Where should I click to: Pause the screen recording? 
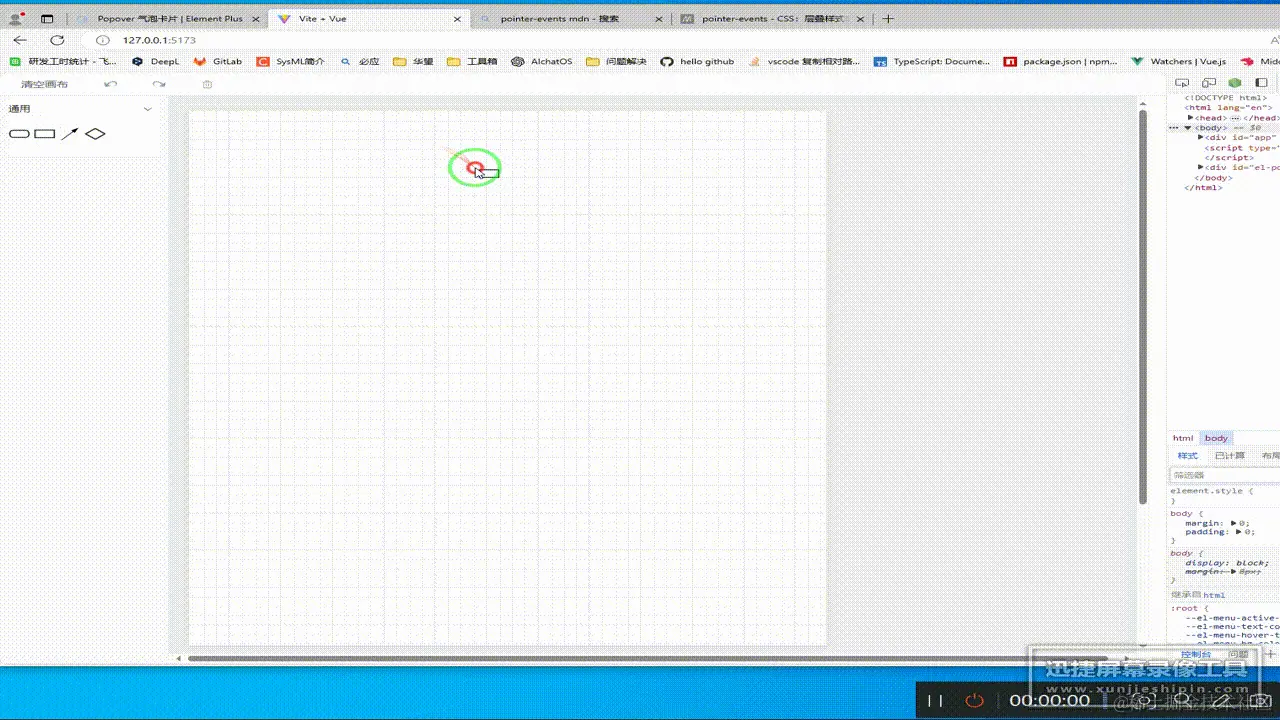coord(936,701)
